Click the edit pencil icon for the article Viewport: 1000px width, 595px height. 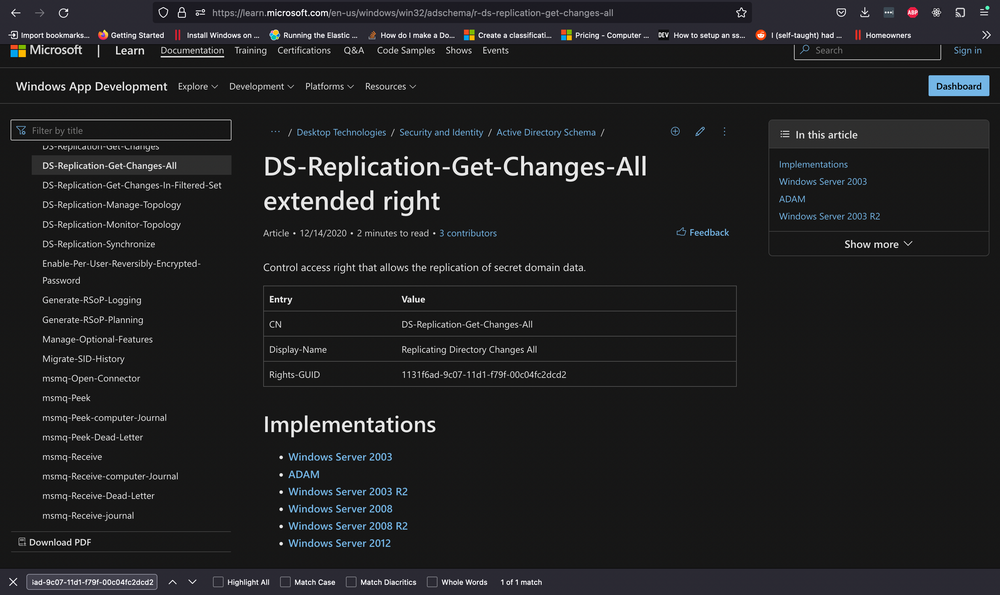tap(700, 132)
